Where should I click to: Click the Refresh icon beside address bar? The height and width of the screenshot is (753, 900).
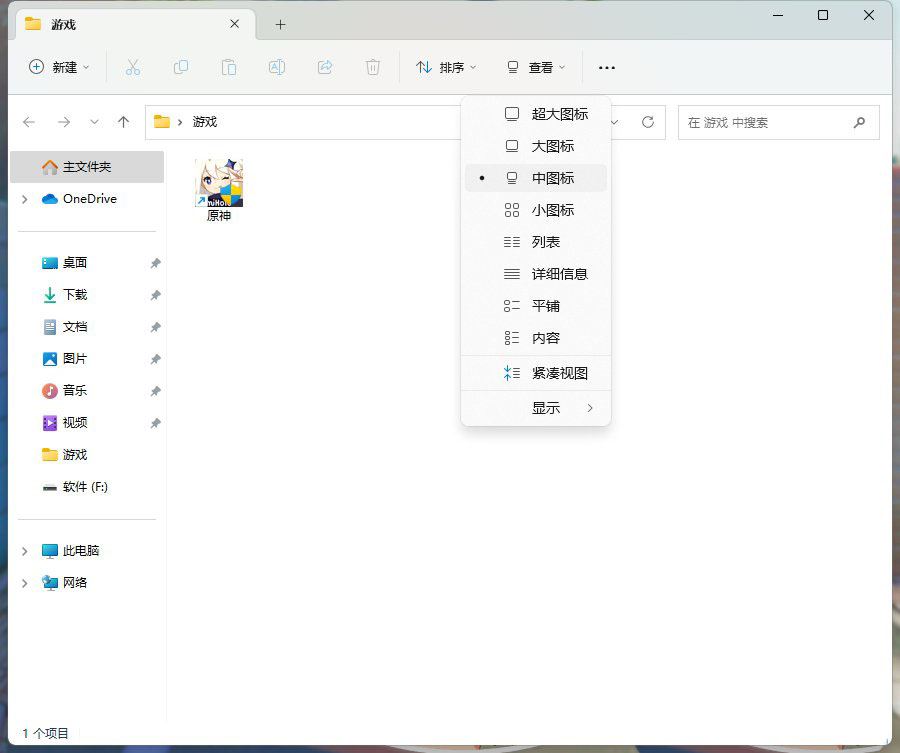647,122
